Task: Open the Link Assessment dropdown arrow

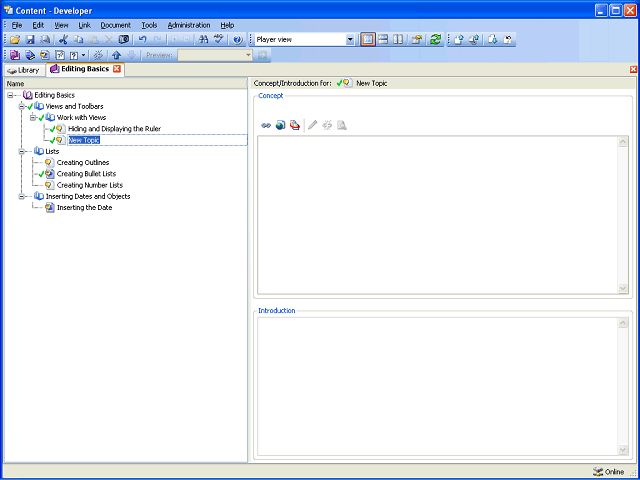Action: (x=83, y=55)
